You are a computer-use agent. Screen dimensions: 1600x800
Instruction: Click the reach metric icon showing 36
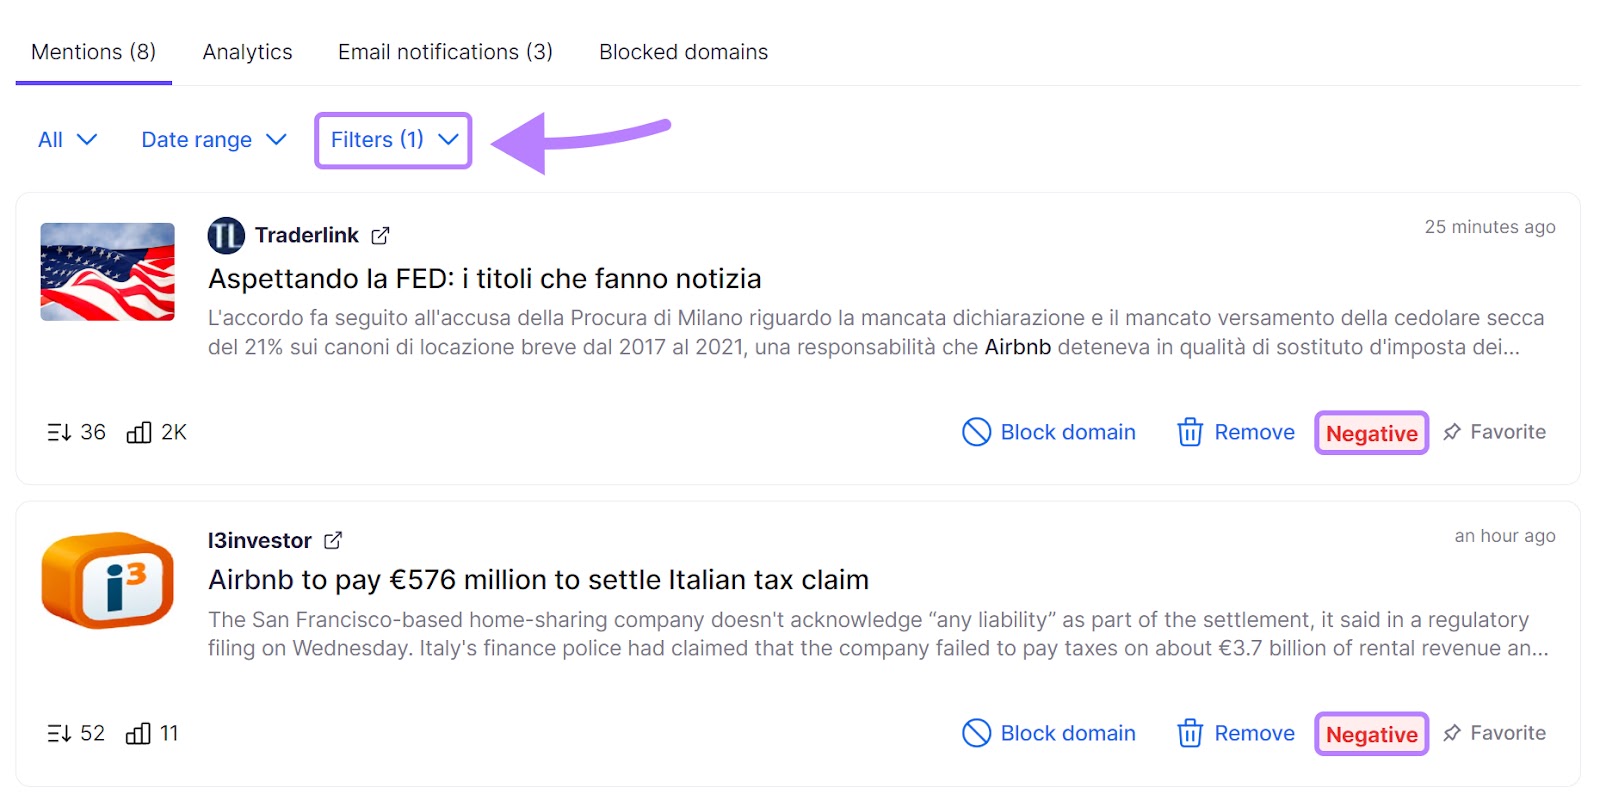[60, 432]
